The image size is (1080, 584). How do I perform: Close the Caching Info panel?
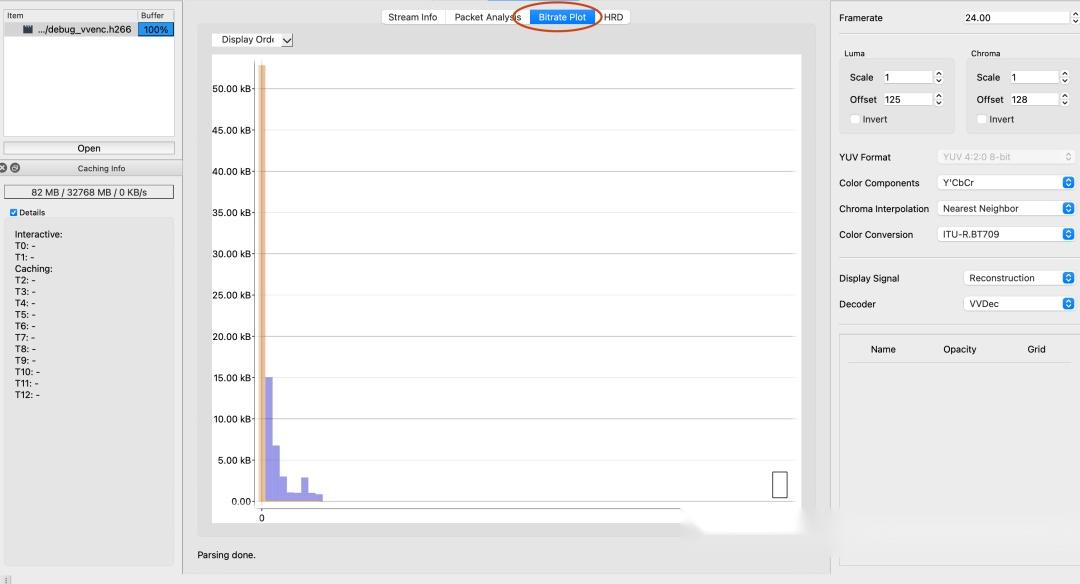[3, 168]
